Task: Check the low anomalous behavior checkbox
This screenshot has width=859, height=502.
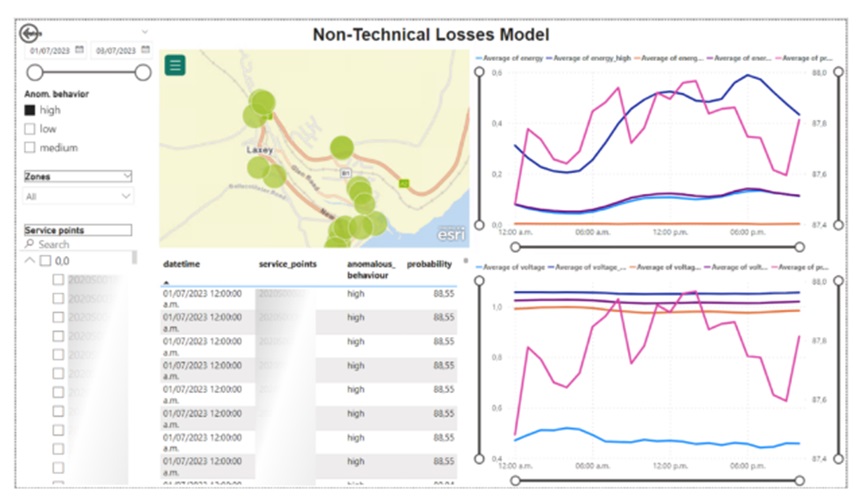Action: 30,129
